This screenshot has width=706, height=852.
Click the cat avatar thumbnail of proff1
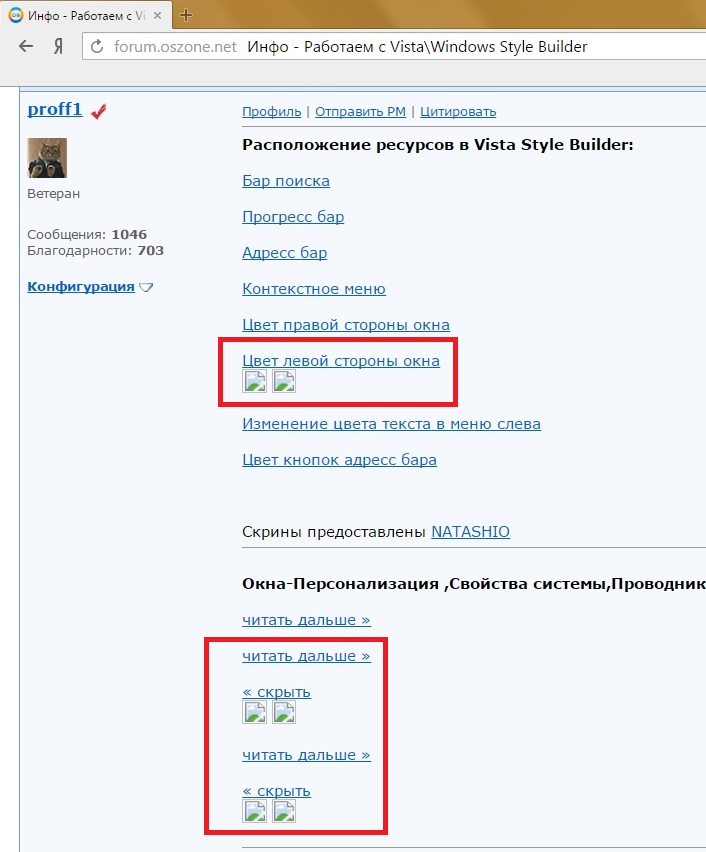[x=47, y=158]
